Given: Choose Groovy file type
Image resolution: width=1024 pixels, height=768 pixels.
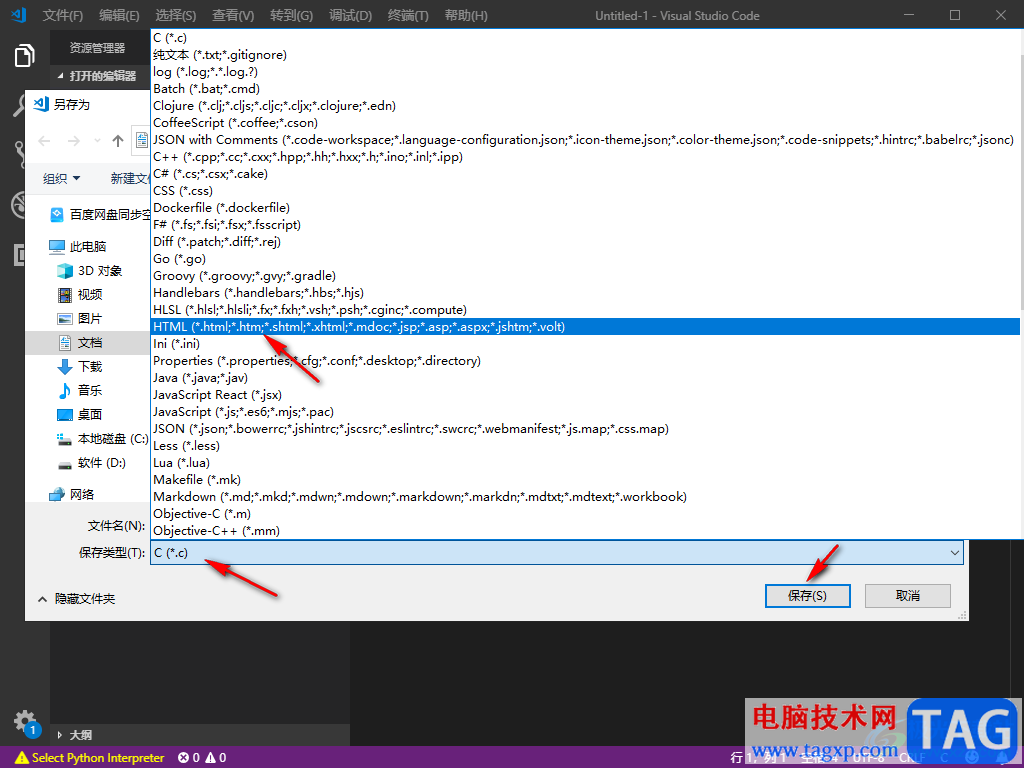Looking at the screenshot, I should [585, 276].
